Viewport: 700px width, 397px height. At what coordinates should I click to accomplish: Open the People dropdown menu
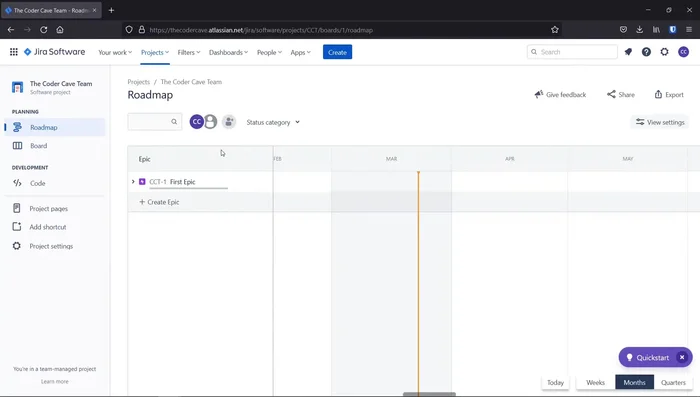269,52
